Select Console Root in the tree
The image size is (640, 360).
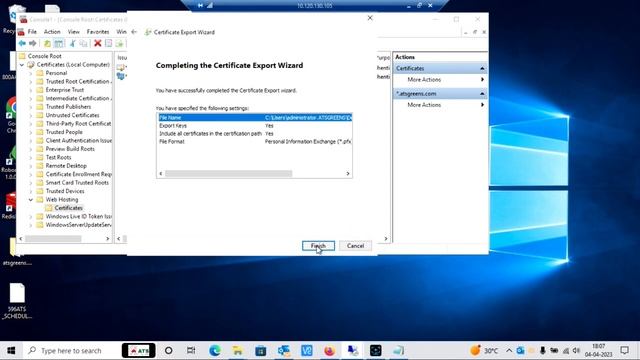(x=44, y=56)
